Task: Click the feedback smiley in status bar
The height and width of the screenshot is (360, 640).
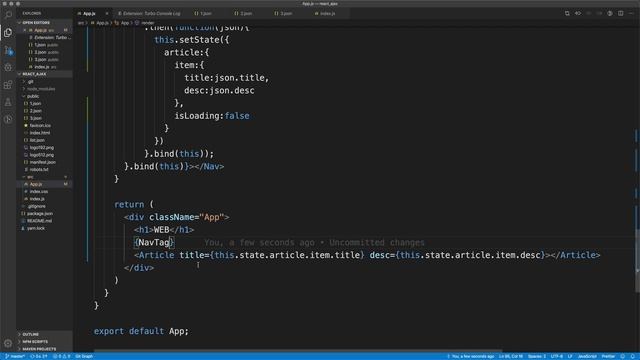Action: [x=623, y=356]
